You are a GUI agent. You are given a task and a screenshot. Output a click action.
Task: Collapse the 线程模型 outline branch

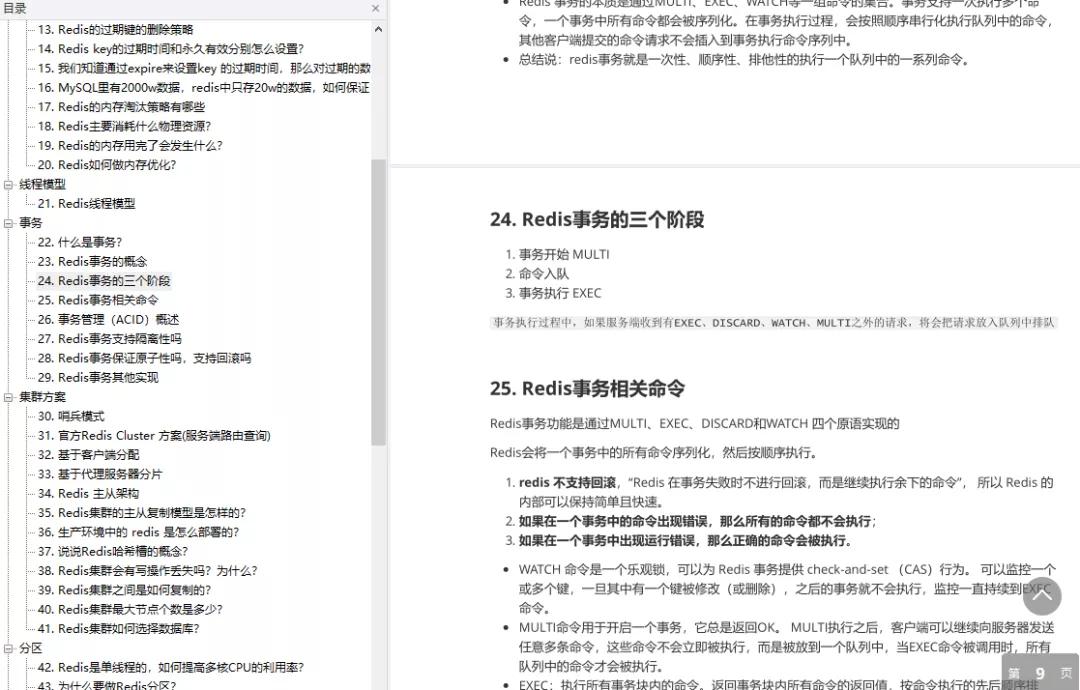(x=8, y=183)
